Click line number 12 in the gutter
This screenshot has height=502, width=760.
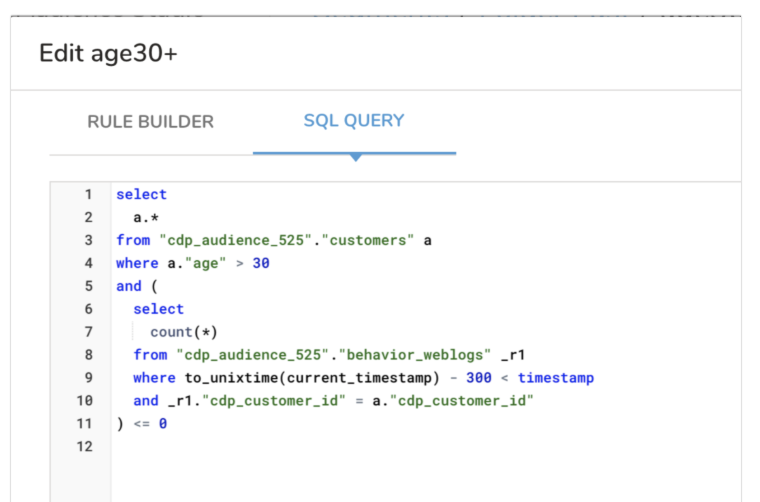86,446
